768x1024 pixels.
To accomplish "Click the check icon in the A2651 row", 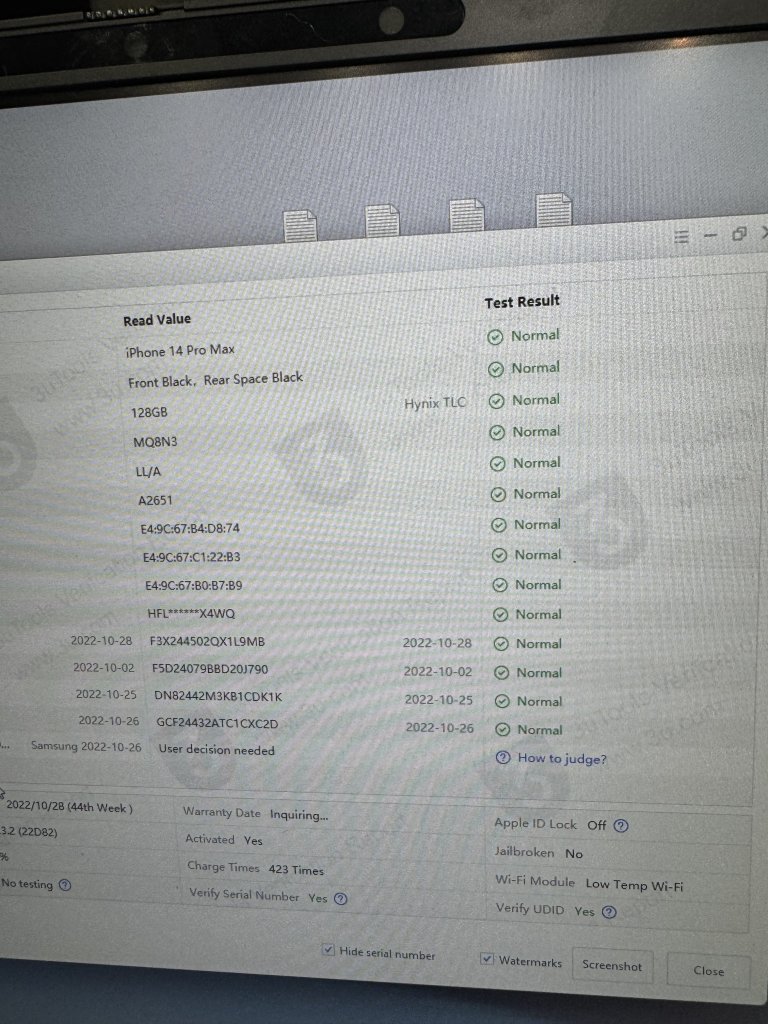I will point(498,494).
